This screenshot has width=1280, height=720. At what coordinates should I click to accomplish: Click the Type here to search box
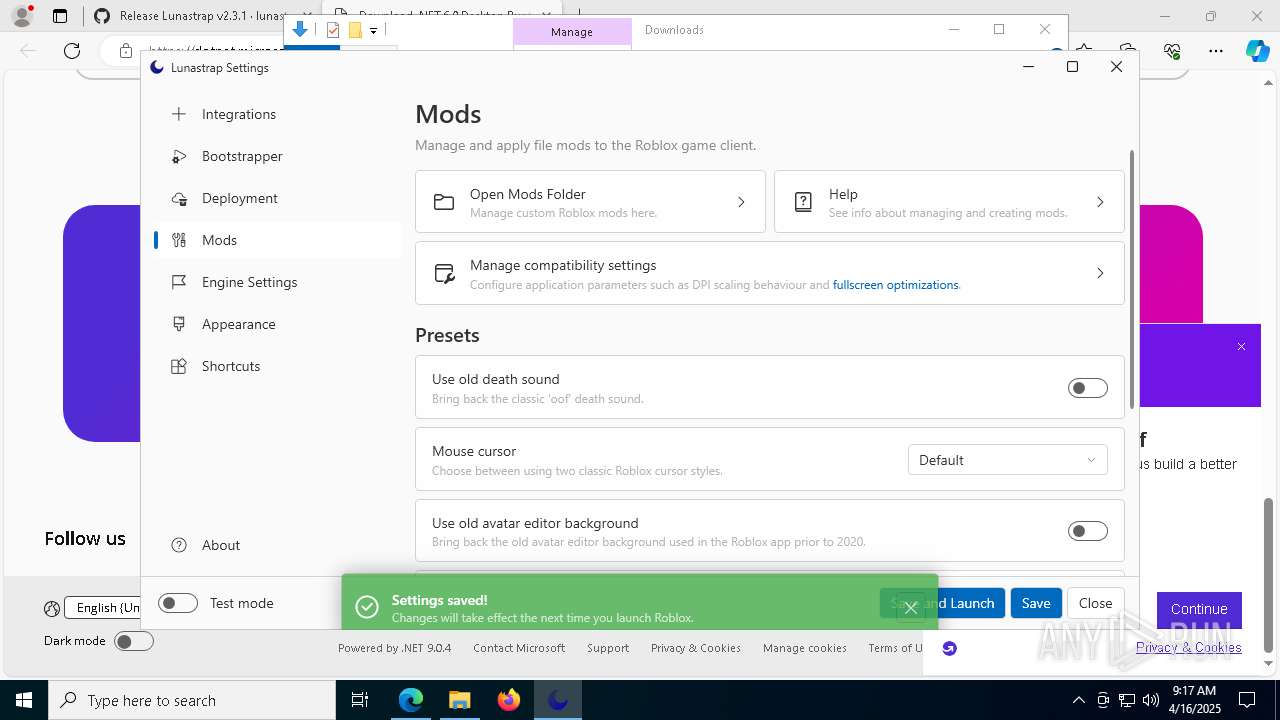(x=192, y=700)
